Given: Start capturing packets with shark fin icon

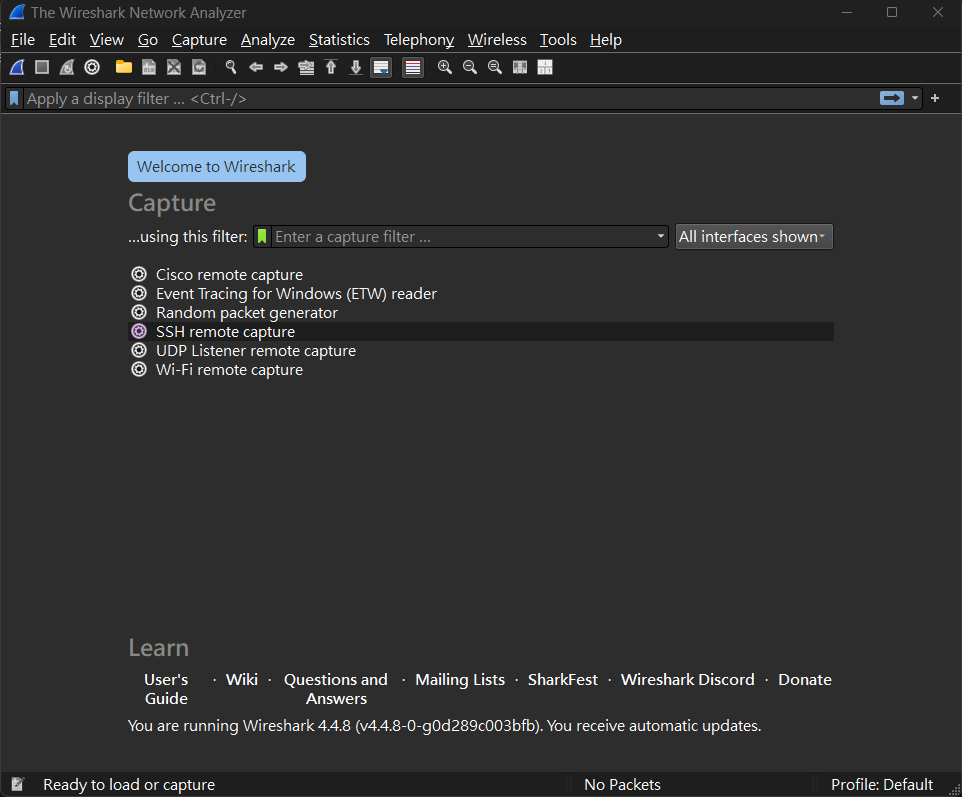Looking at the screenshot, I should 17,67.
